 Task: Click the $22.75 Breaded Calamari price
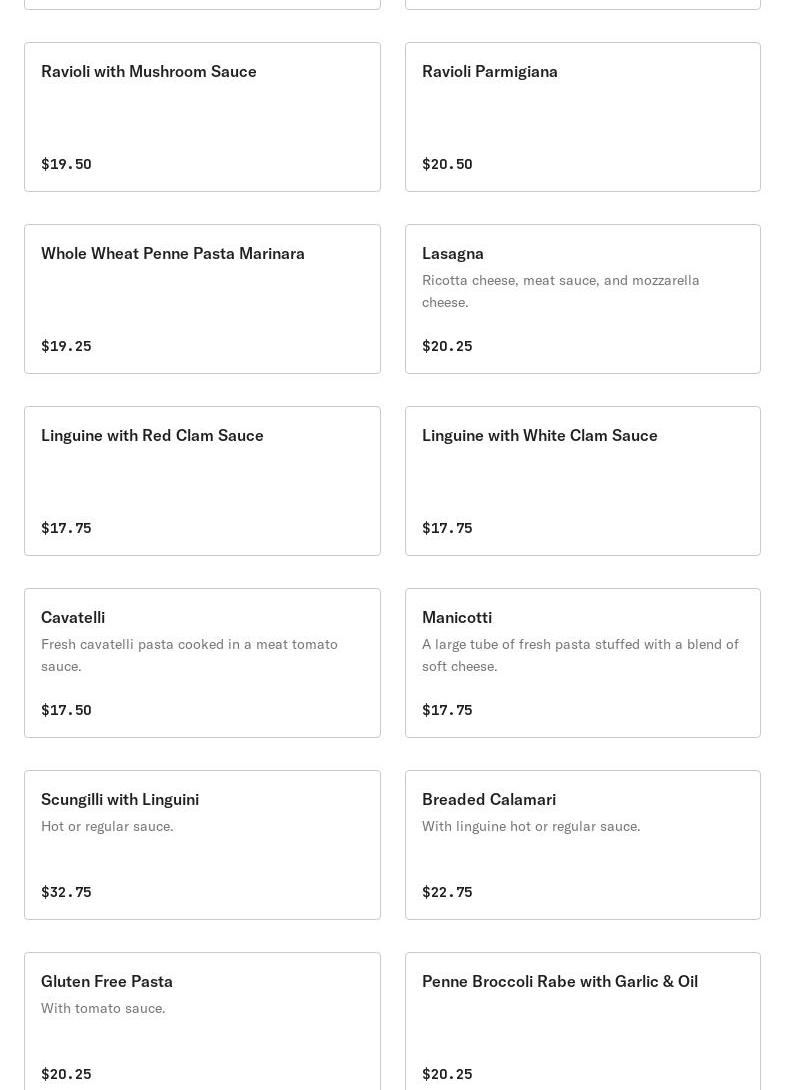point(447,892)
